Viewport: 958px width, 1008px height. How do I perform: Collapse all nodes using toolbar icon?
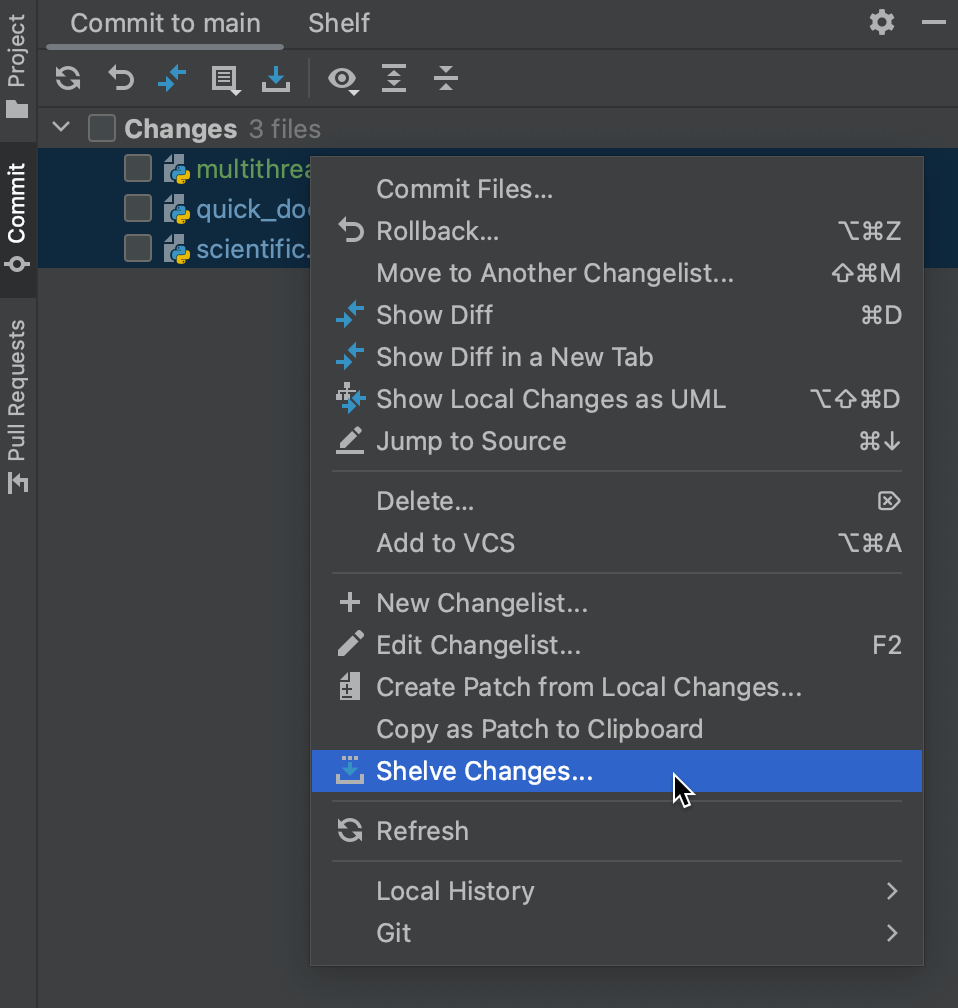pyautogui.click(x=445, y=79)
